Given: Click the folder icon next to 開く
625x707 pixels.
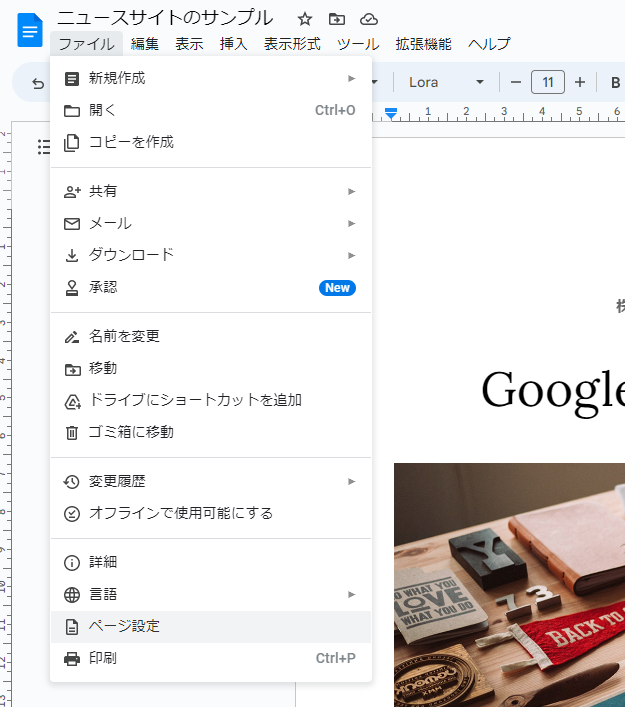Looking at the screenshot, I should click(72, 110).
